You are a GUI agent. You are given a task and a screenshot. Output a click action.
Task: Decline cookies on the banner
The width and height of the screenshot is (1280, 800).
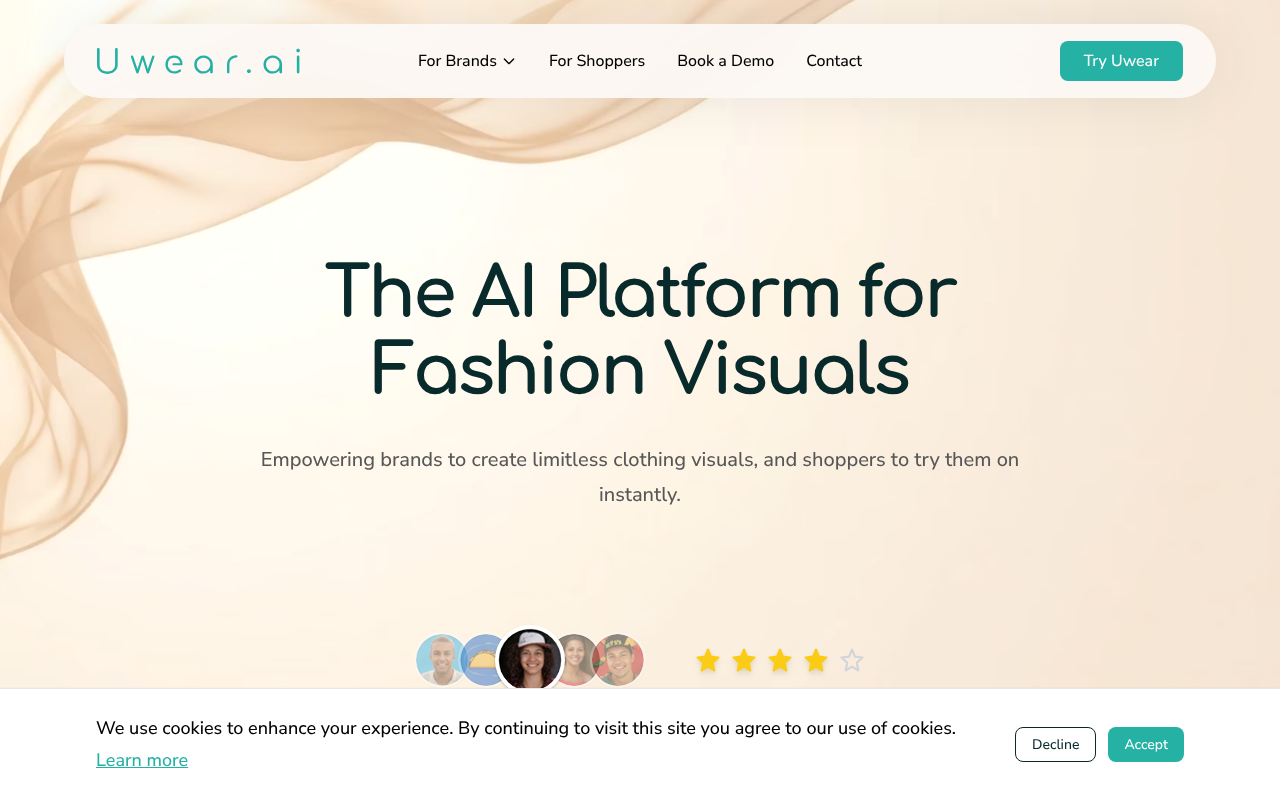[x=1055, y=744]
